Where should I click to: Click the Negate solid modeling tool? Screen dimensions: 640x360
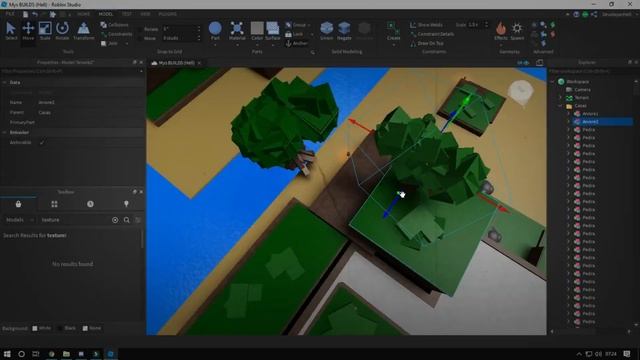click(x=344, y=31)
